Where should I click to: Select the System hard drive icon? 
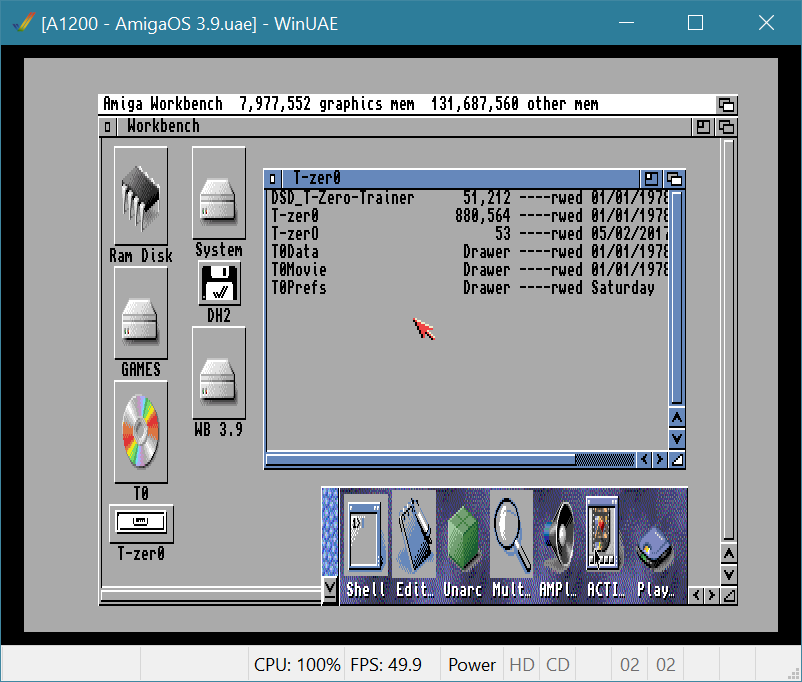click(x=219, y=193)
